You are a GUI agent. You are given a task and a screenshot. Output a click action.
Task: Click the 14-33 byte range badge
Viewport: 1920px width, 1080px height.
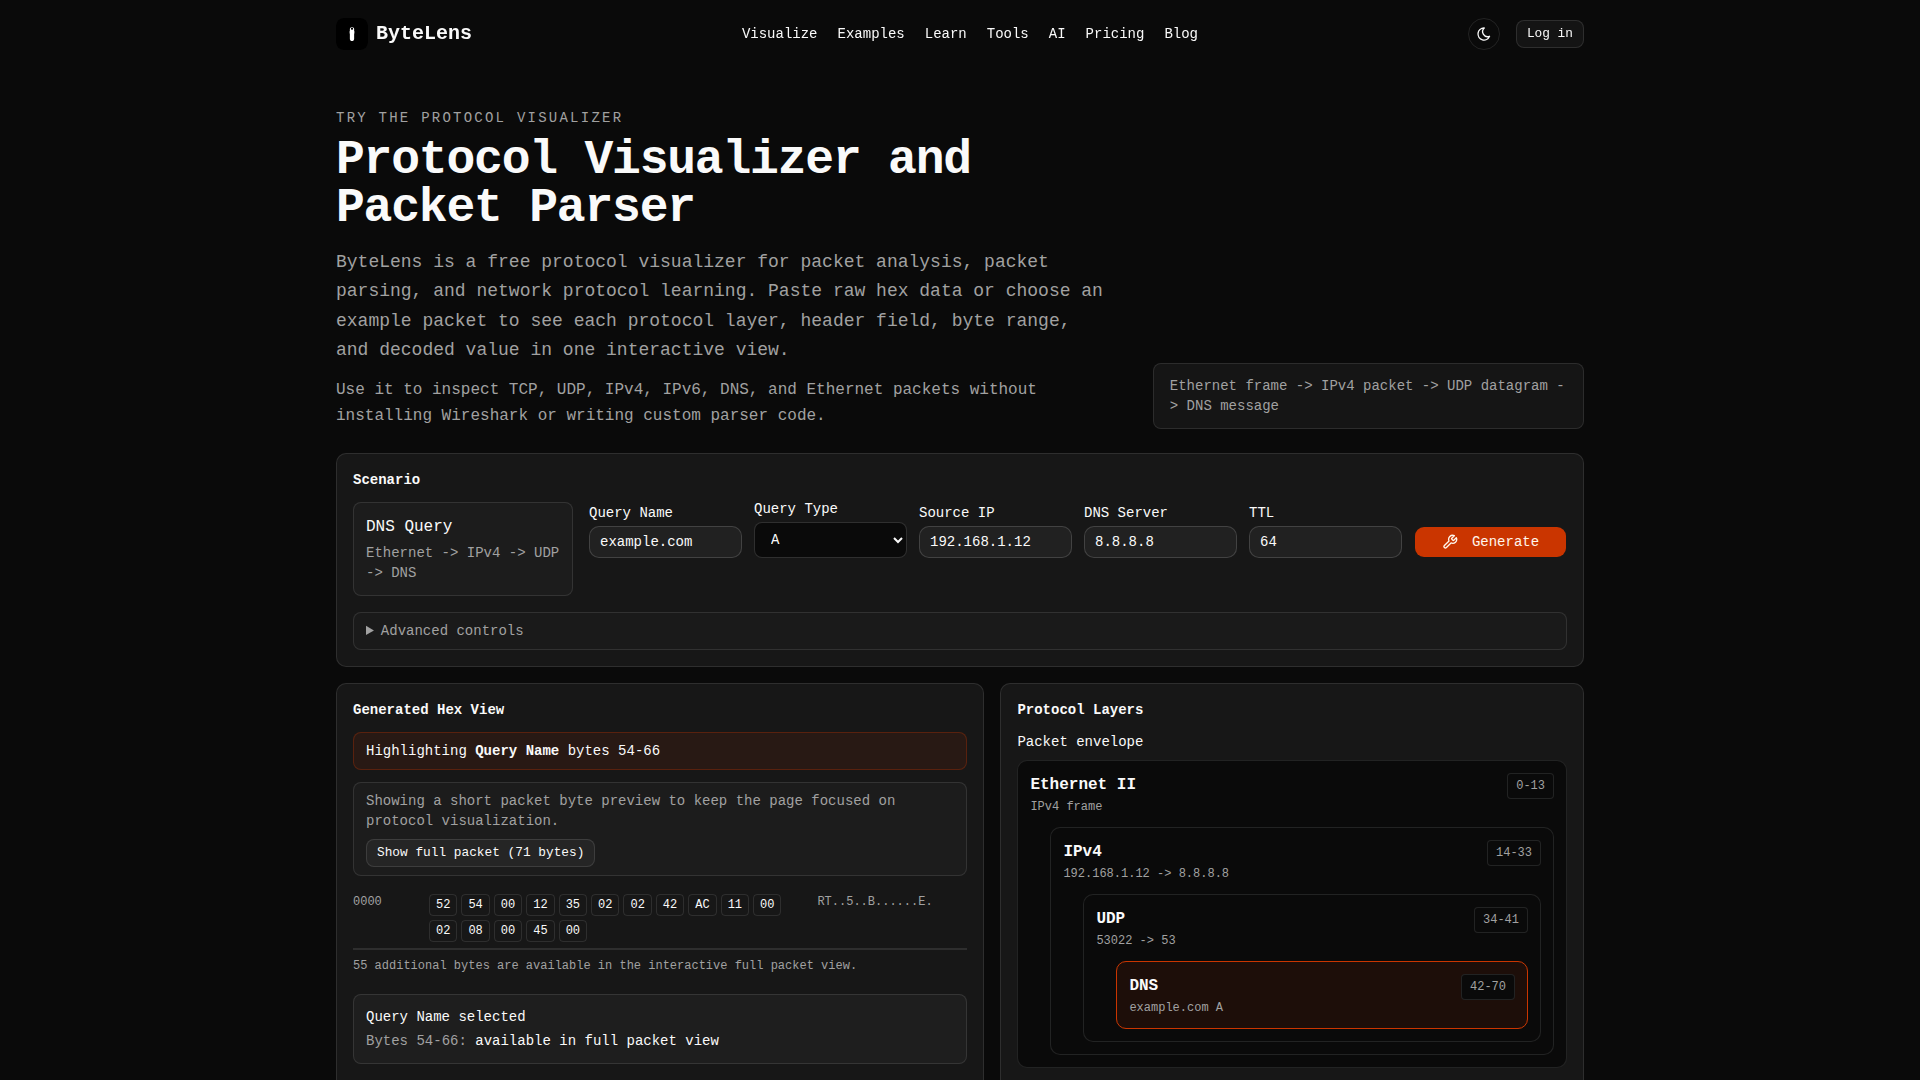tap(1513, 853)
